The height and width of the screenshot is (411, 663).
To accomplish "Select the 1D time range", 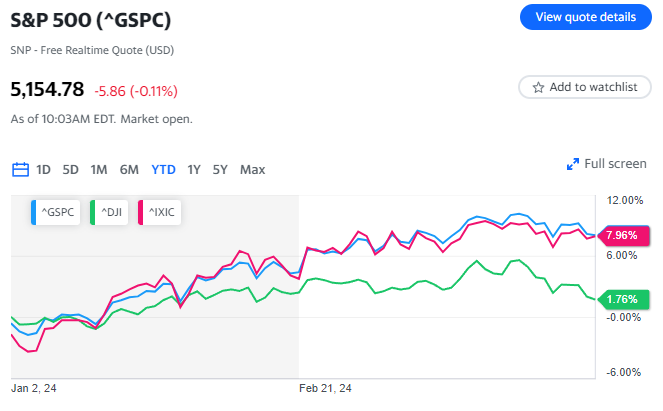I will (44, 169).
